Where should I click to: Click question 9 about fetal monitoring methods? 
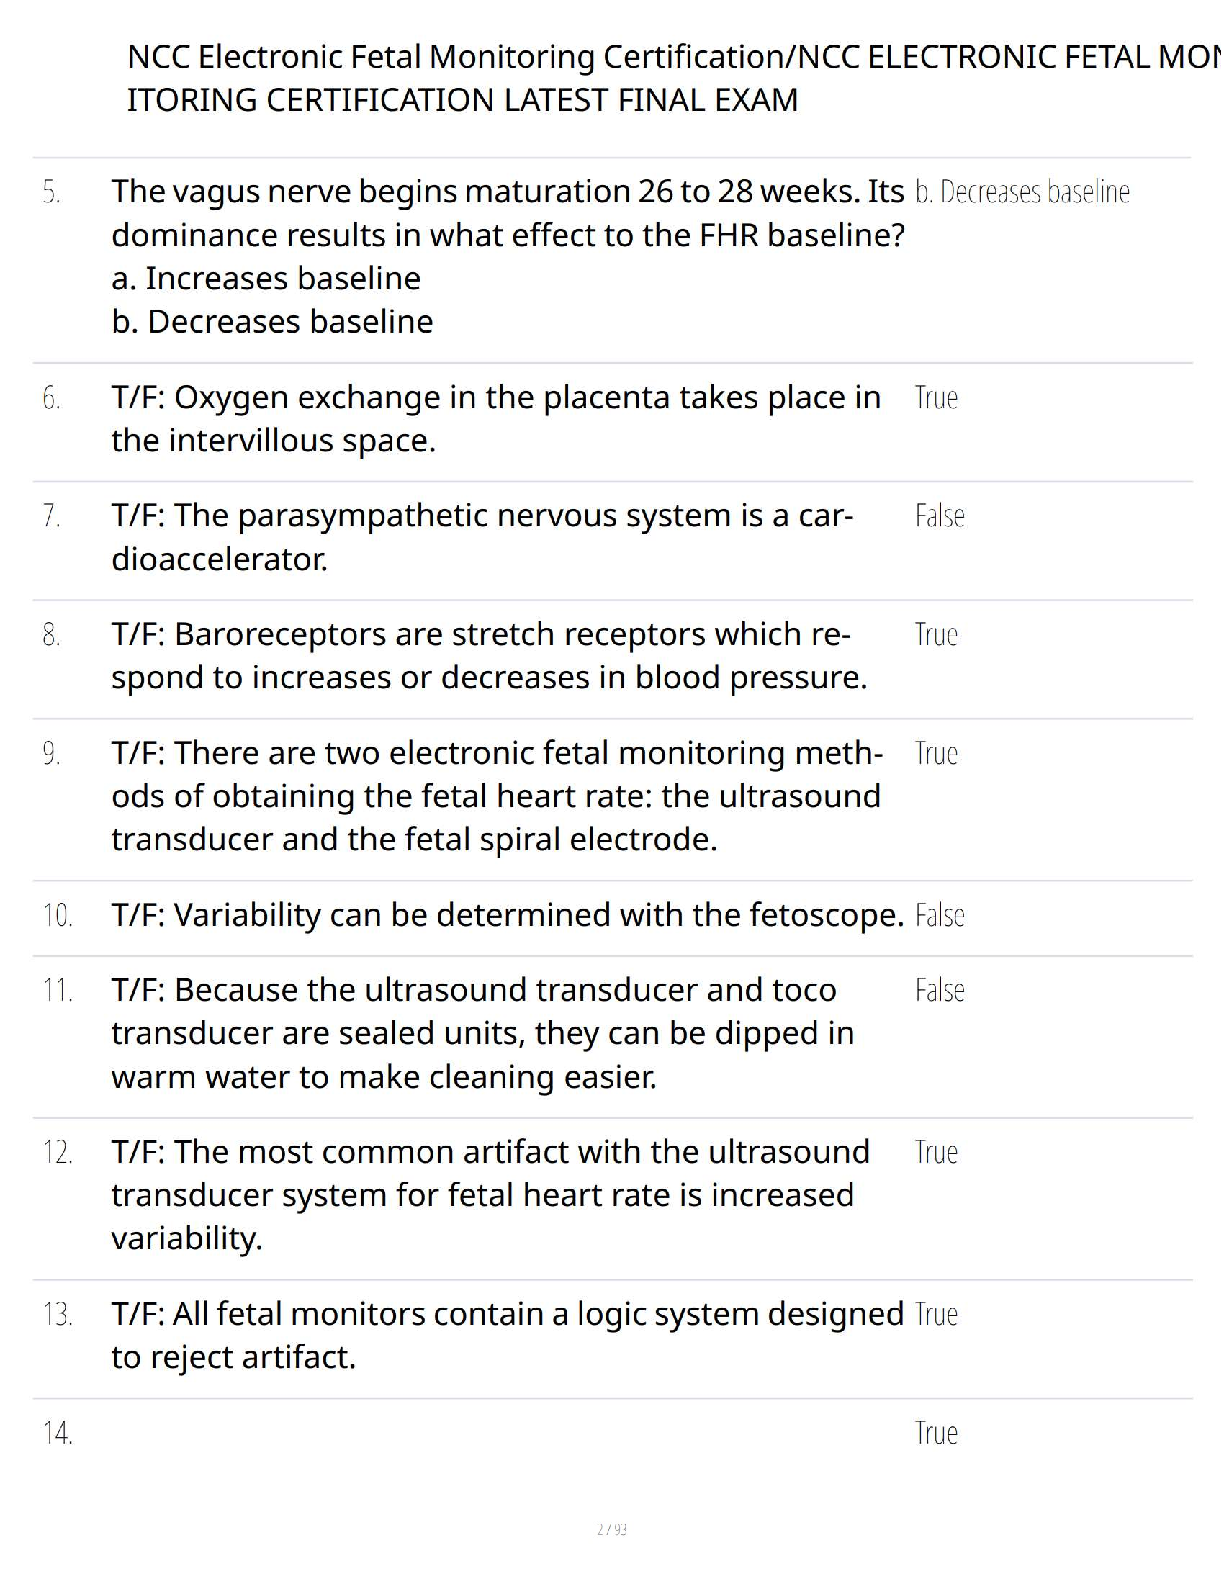[496, 796]
